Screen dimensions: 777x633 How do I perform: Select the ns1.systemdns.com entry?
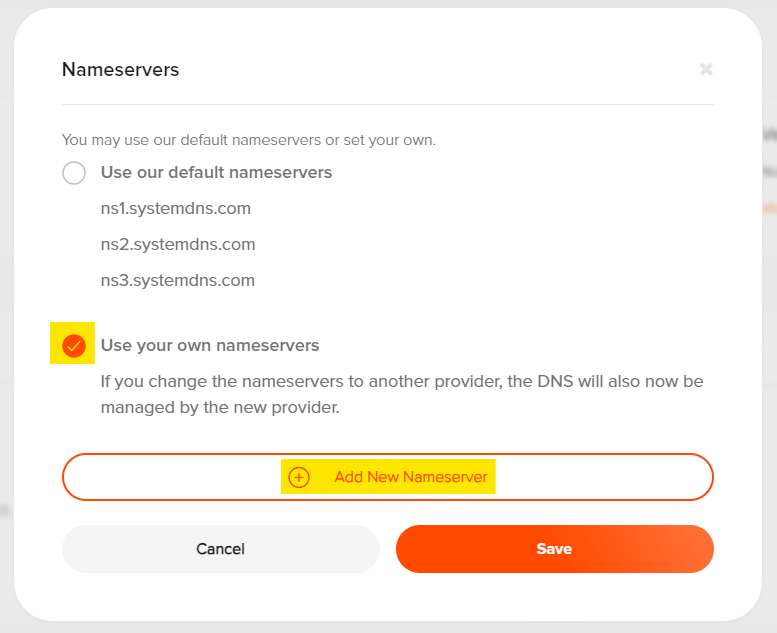(175, 209)
